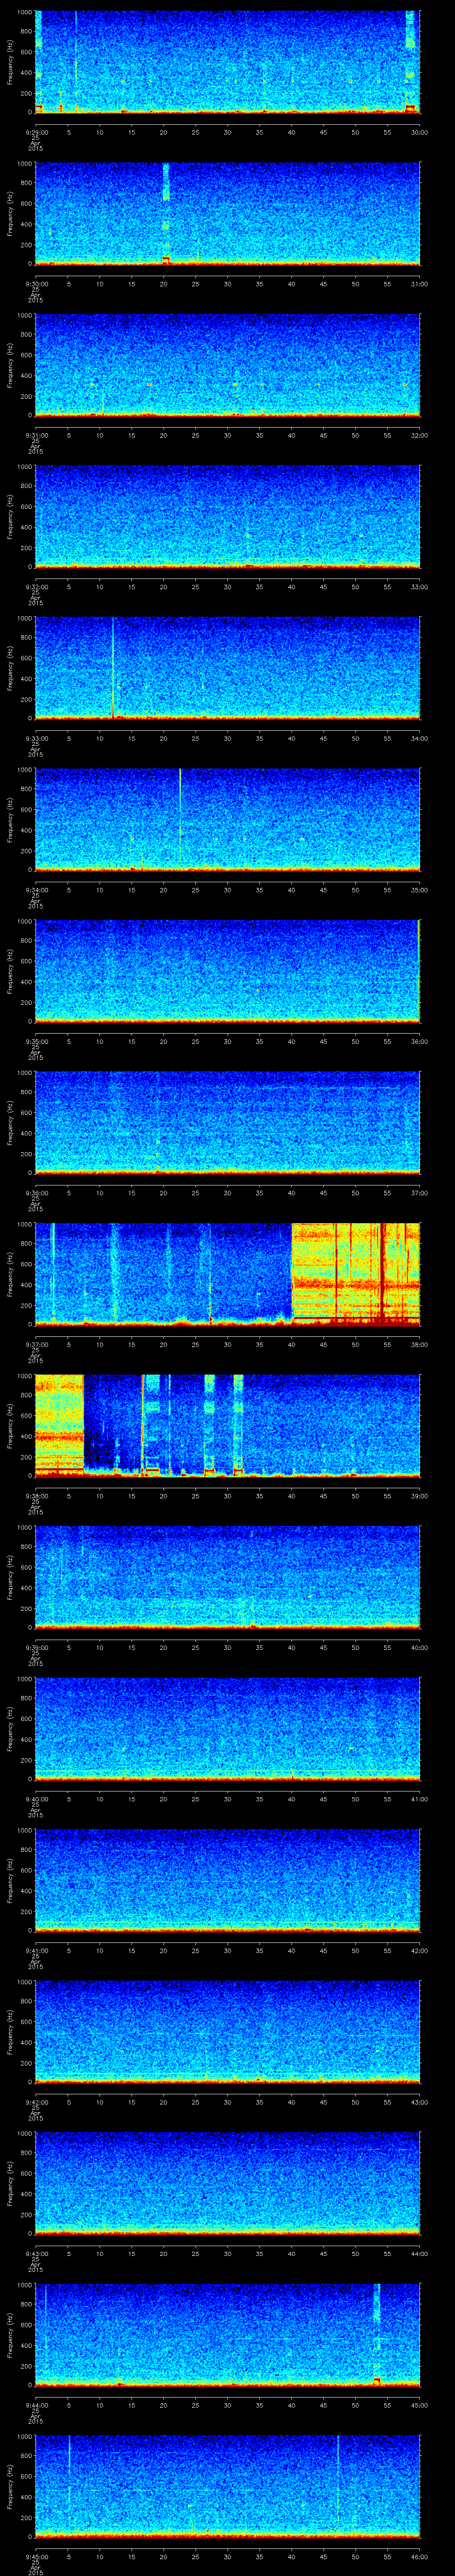
Task: Click the red-yellow broadband block at start of 9:38:00 panel
Action: (59, 1426)
